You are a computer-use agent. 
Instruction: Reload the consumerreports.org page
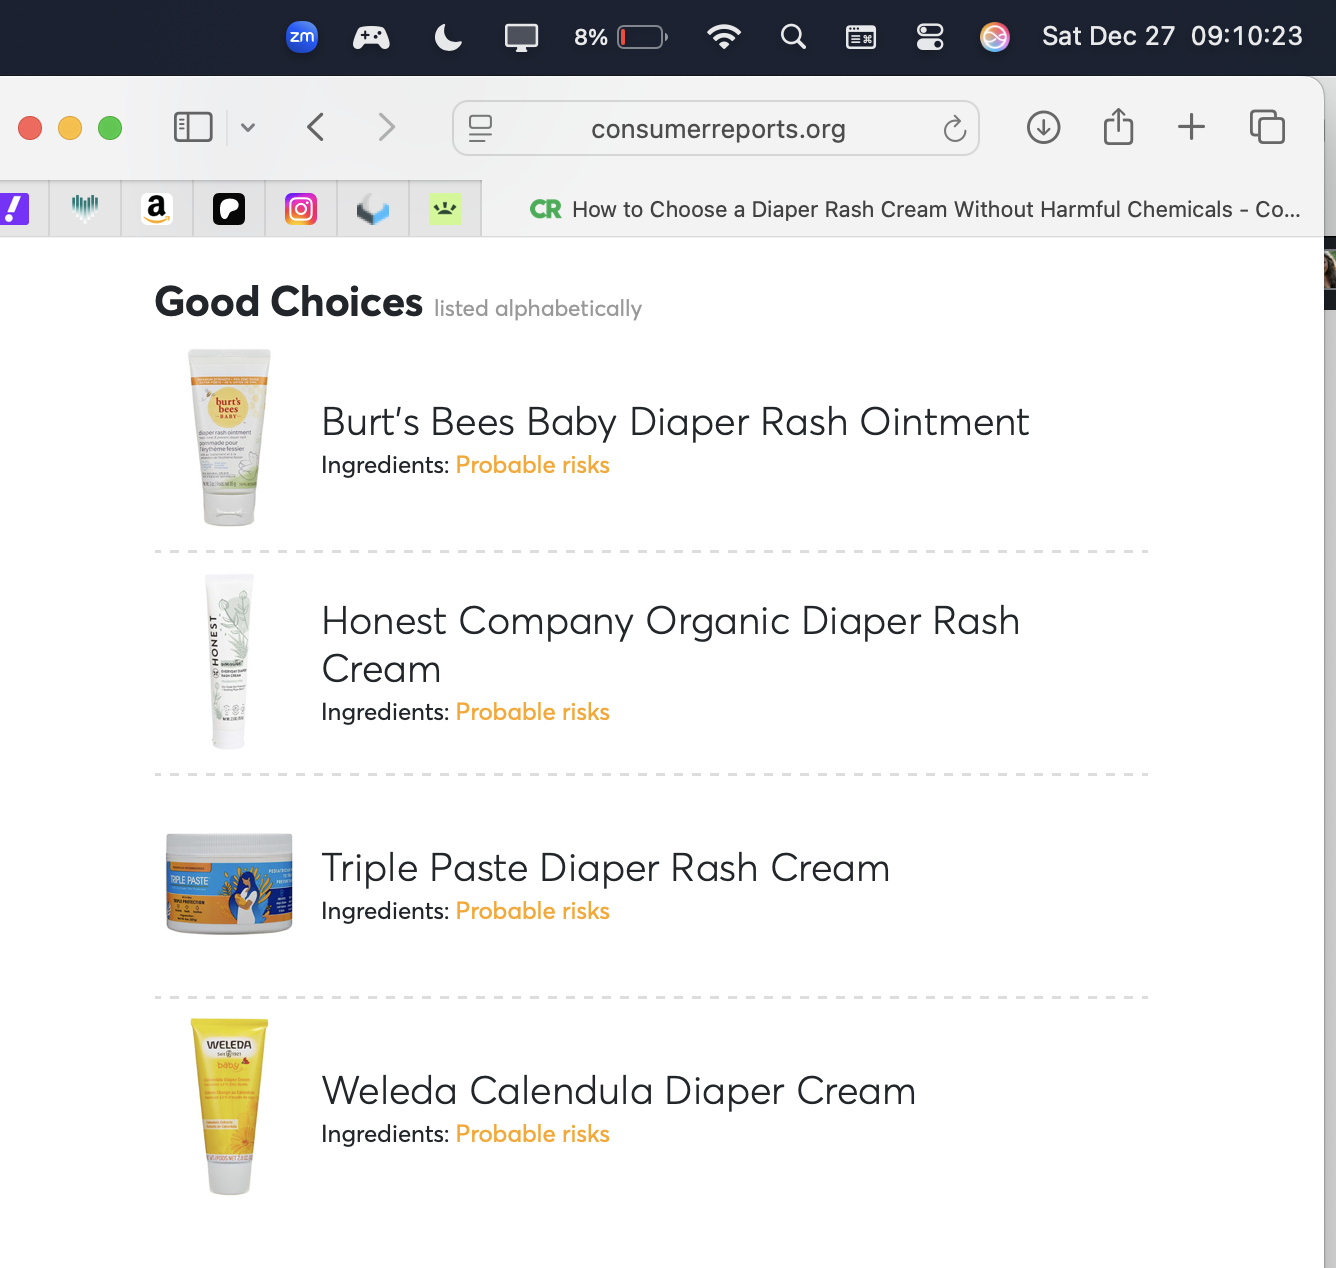point(954,129)
